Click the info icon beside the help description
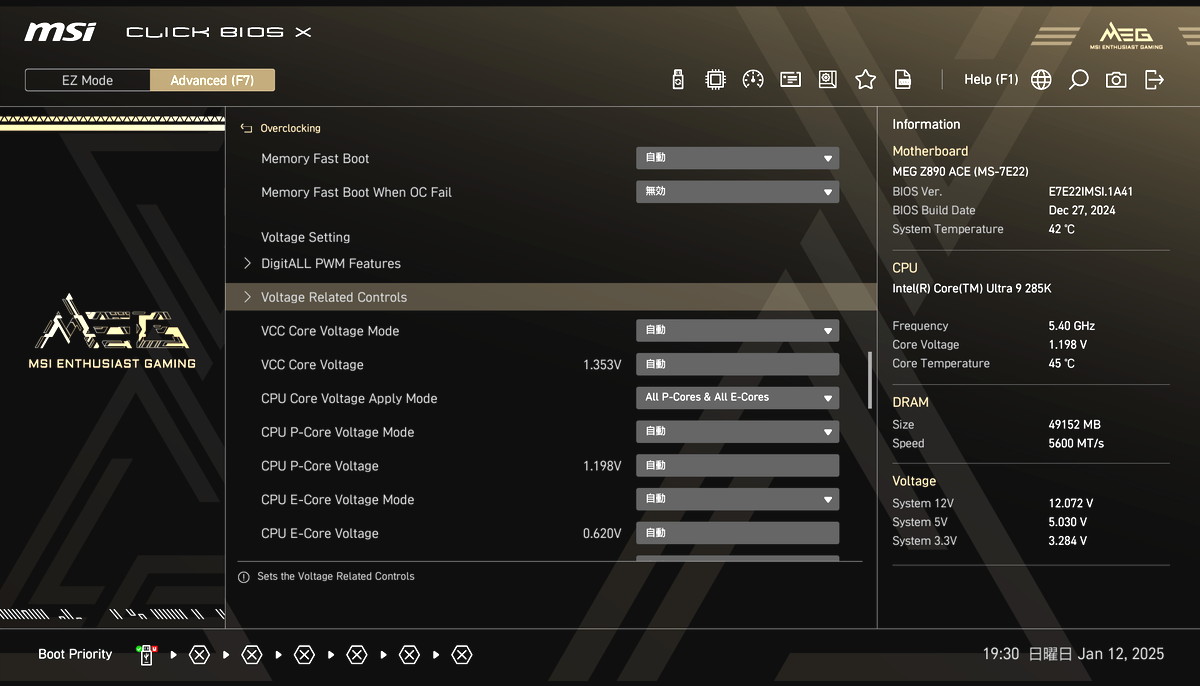1200x686 pixels. pos(243,577)
